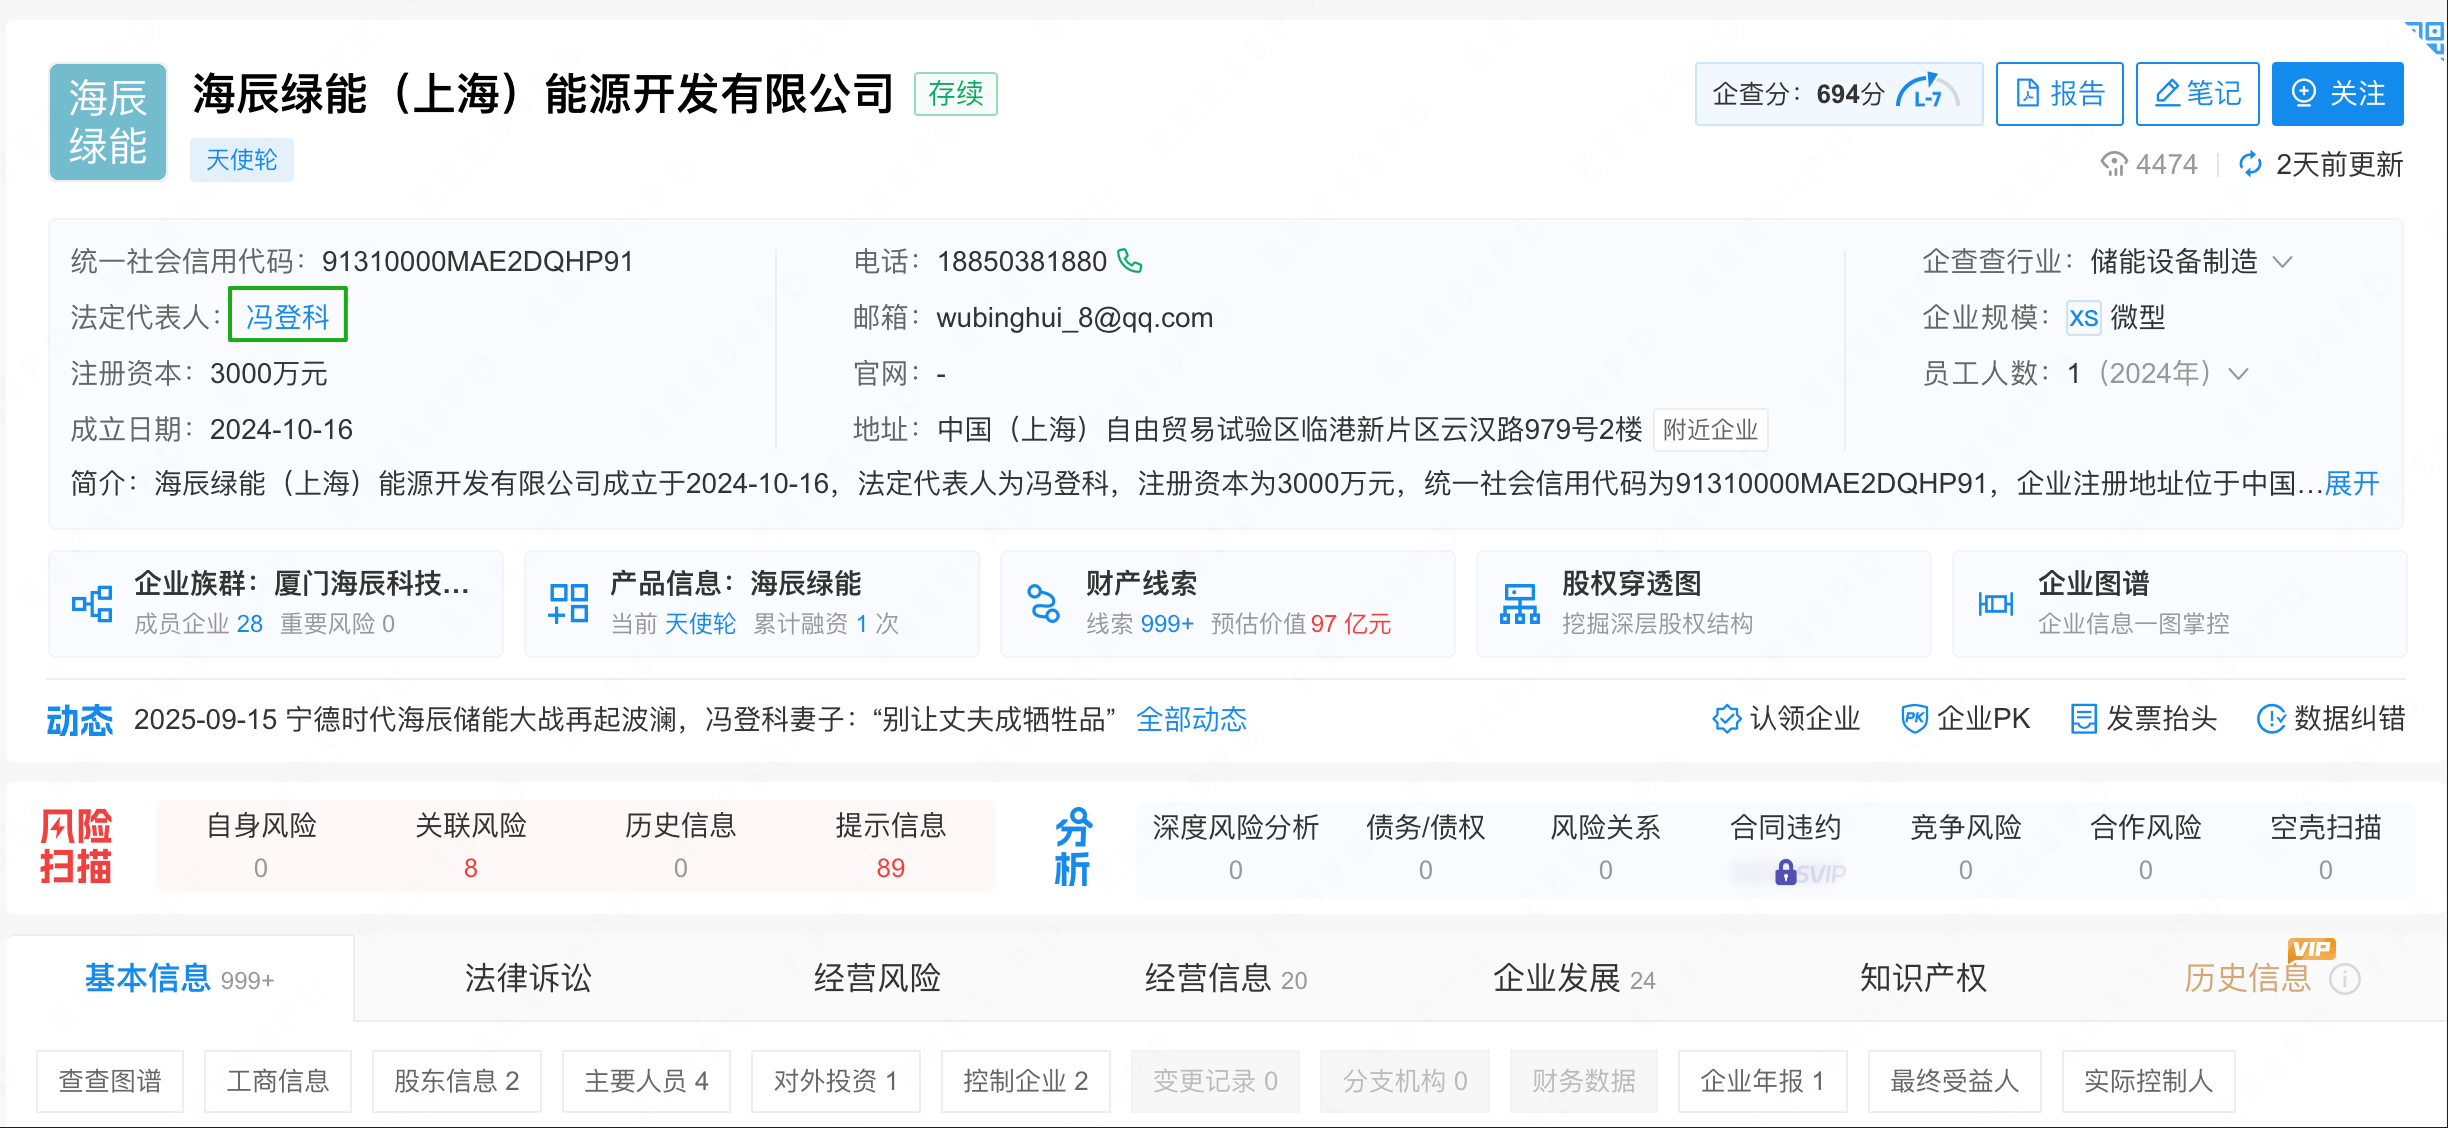The width and height of the screenshot is (2448, 1128).
Task: Click the 企业图谱 diagram icon
Action: pos(1996,604)
